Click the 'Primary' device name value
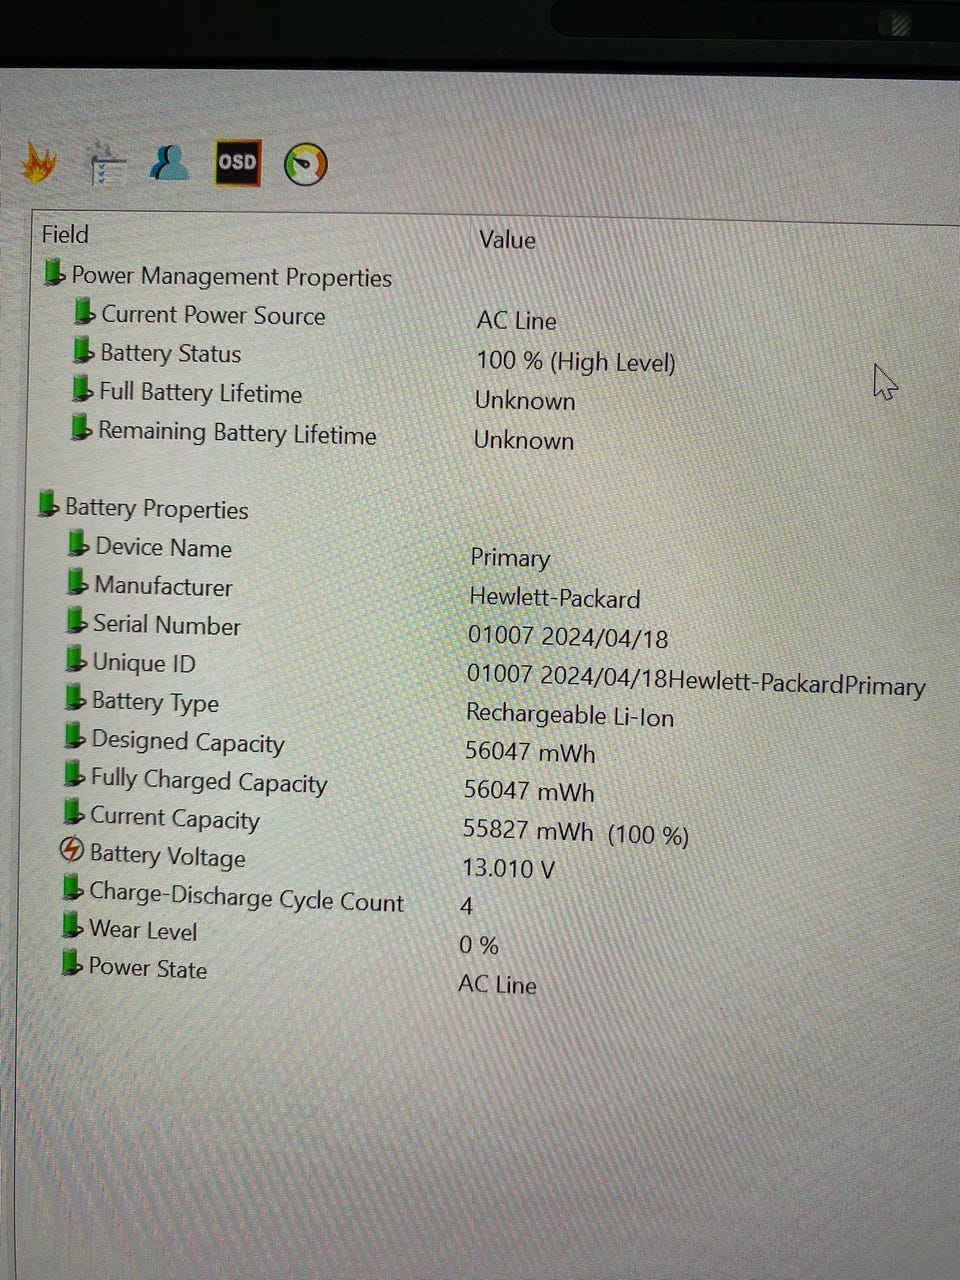 510,558
